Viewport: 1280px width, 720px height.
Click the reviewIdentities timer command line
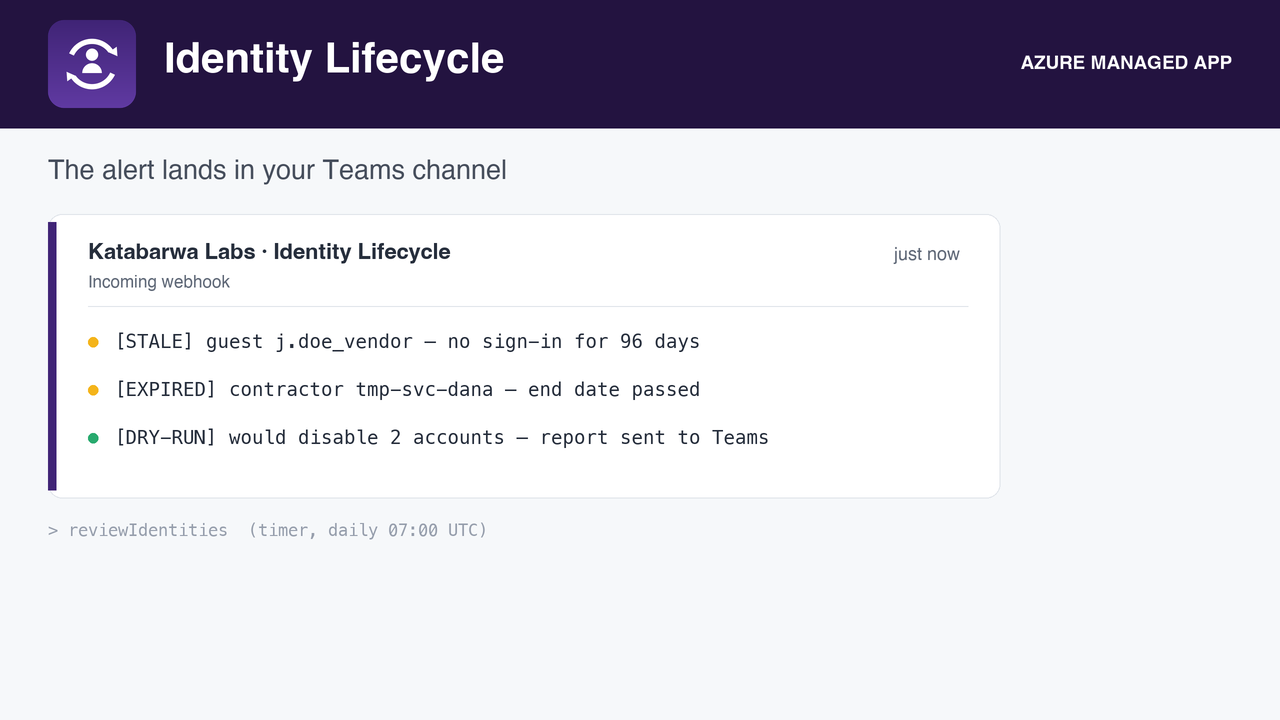268,530
